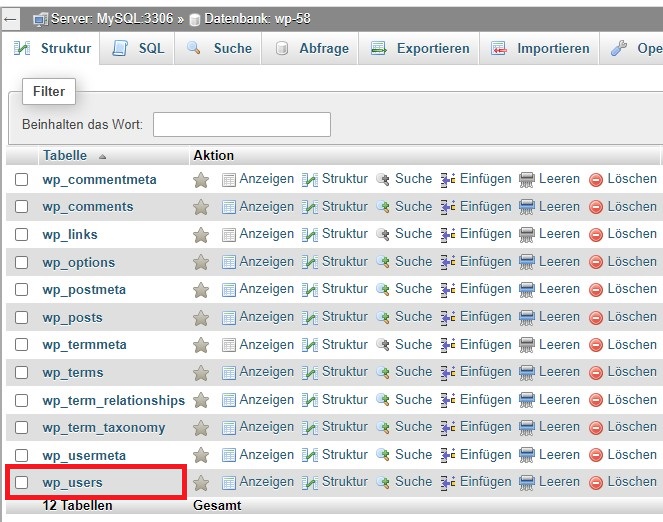The height and width of the screenshot is (522, 663).
Task: Tick the checkbox for wp_links
Action: click(22, 234)
